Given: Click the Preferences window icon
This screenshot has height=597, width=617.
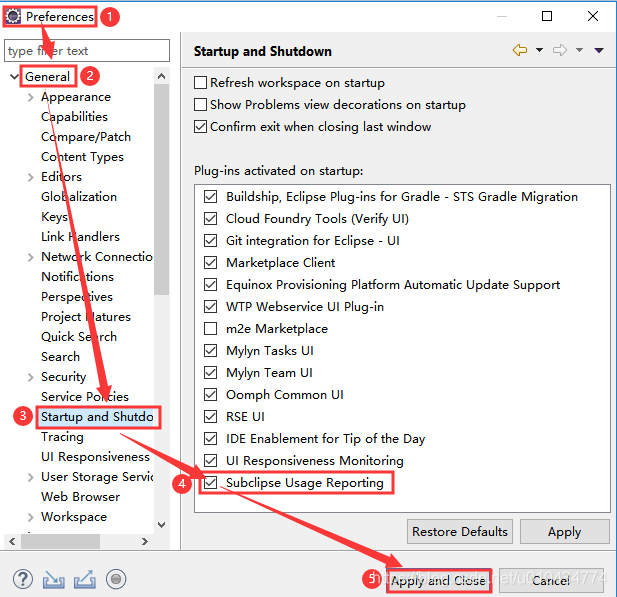Looking at the screenshot, I should point(13,16).
